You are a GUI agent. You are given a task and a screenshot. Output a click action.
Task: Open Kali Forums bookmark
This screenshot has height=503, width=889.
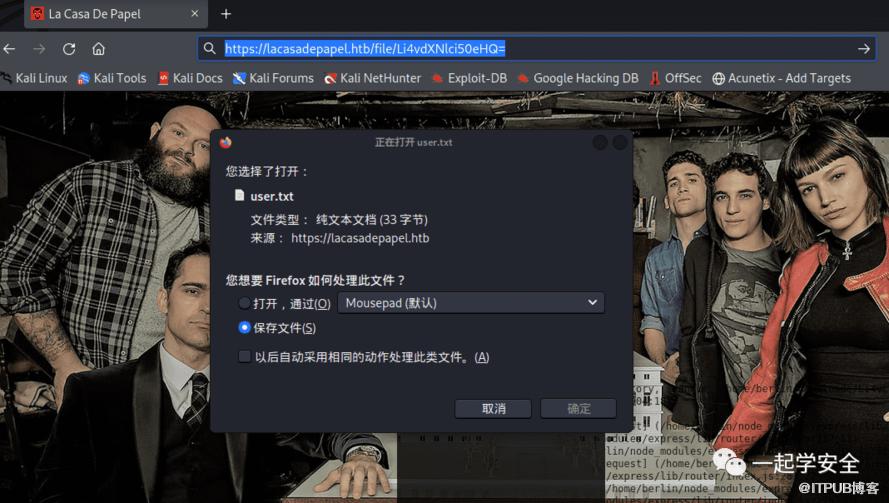[273, 78]
